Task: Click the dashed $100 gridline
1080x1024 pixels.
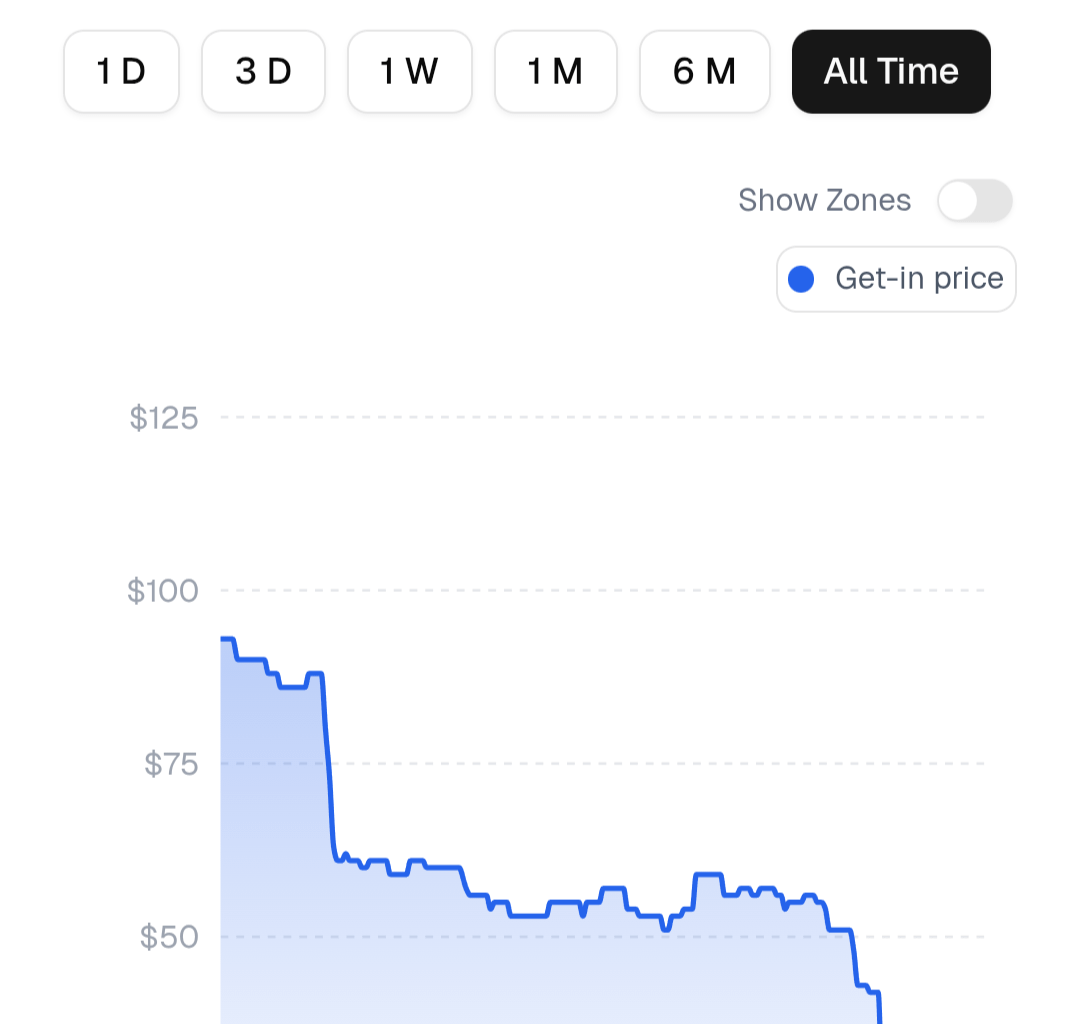Action: coord(600,590)
